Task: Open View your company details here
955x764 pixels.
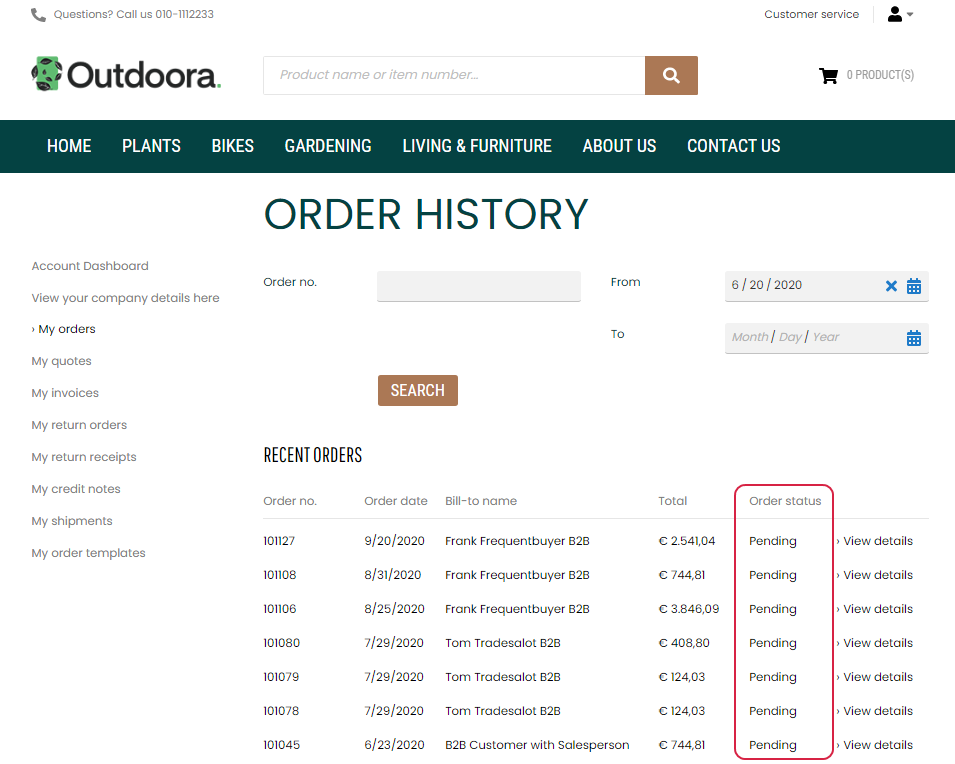Action: click(x=125, y=298)
